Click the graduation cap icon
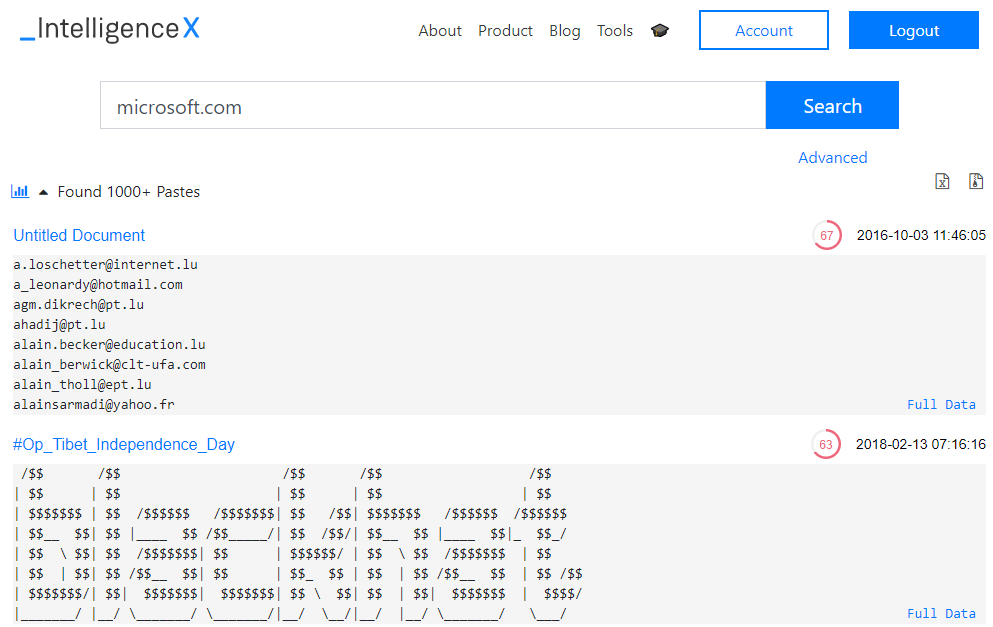 [660, 31]
